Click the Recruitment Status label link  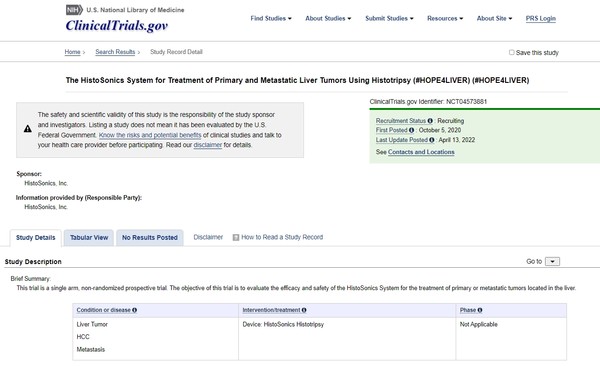point(401,121)
